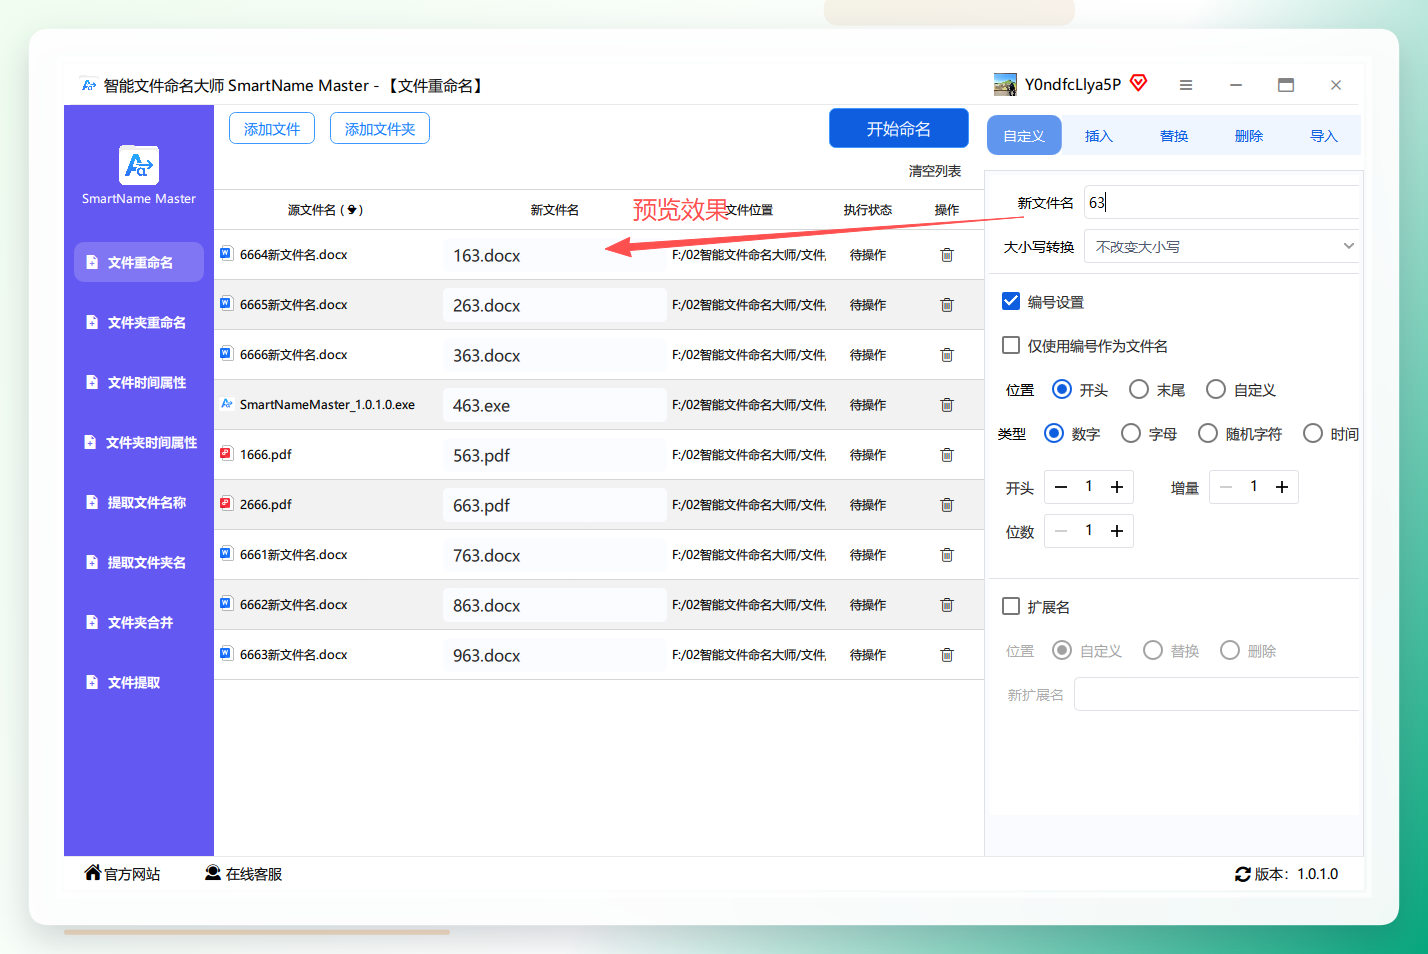
Task: Select the 随机字符 type radio button
Action: coord(1208,433)
